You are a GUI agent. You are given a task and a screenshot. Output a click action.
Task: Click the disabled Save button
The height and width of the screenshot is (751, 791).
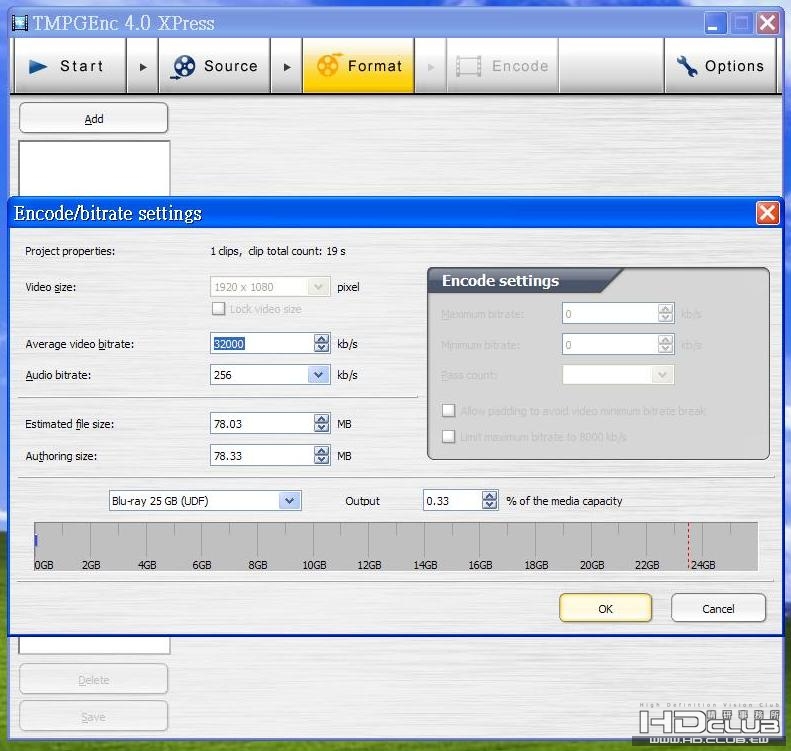coord(93,716)
